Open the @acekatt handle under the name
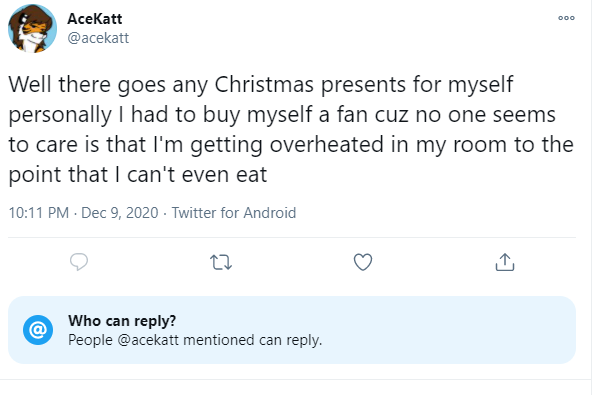Image resolution: width=595 pixels, height=395 pixels. click(x=98, y=38)
